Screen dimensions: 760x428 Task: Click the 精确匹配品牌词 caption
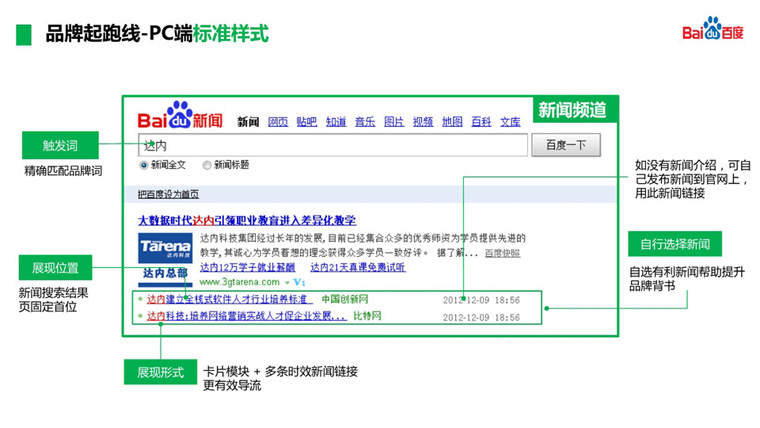pos(63,171)
